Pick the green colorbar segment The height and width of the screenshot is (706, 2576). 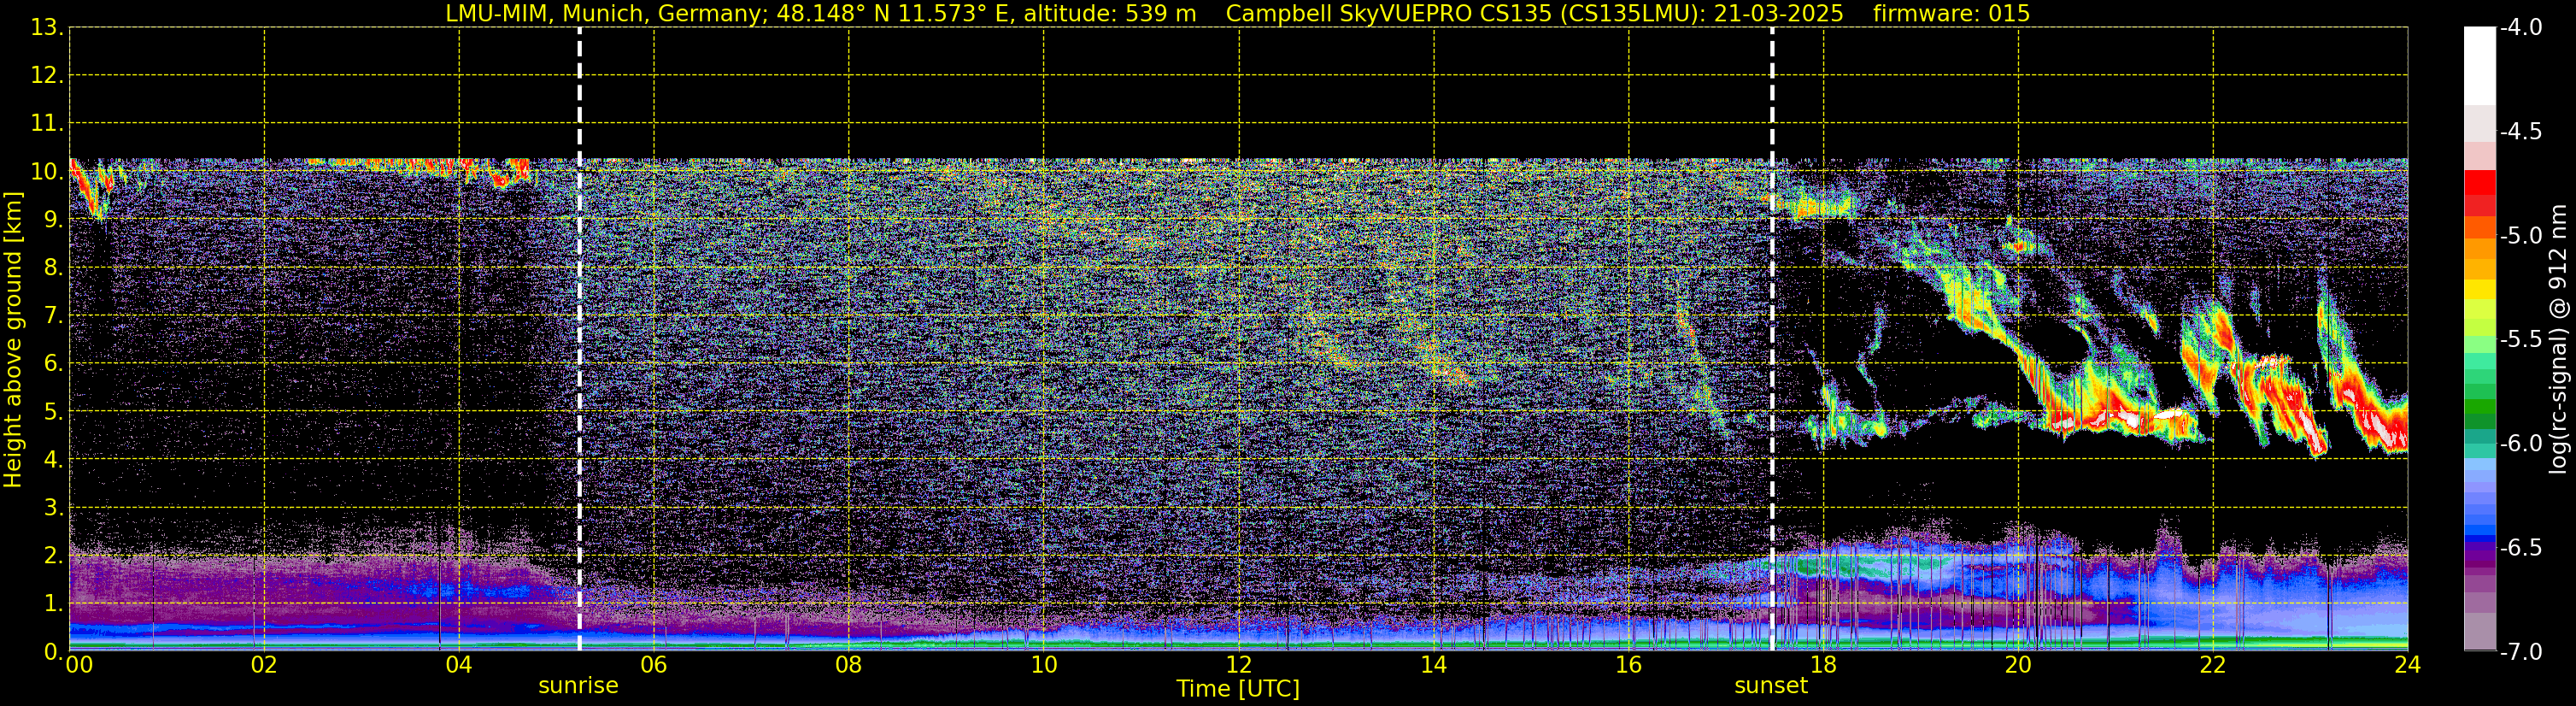click(x=2479, y=407)
